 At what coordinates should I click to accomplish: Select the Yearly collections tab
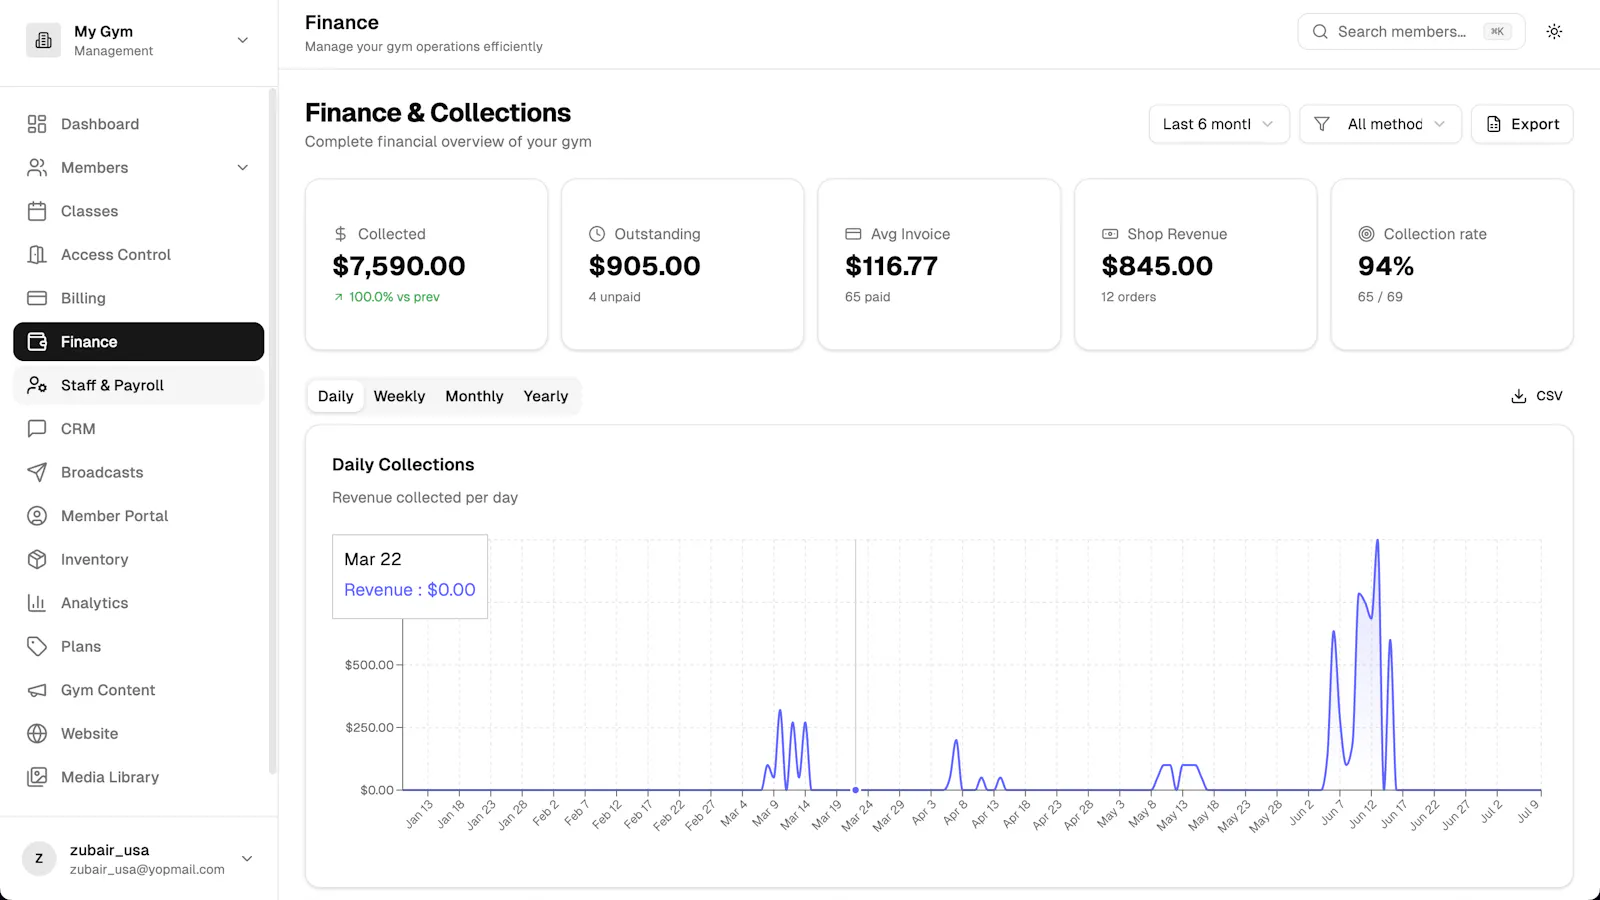[545, 396]
